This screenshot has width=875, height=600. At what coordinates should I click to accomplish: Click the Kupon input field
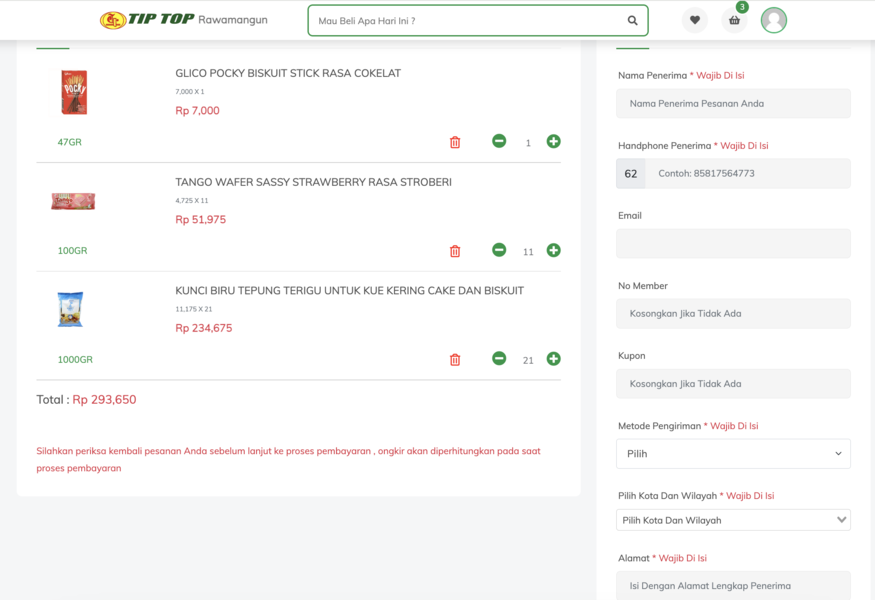coord(733,383)
